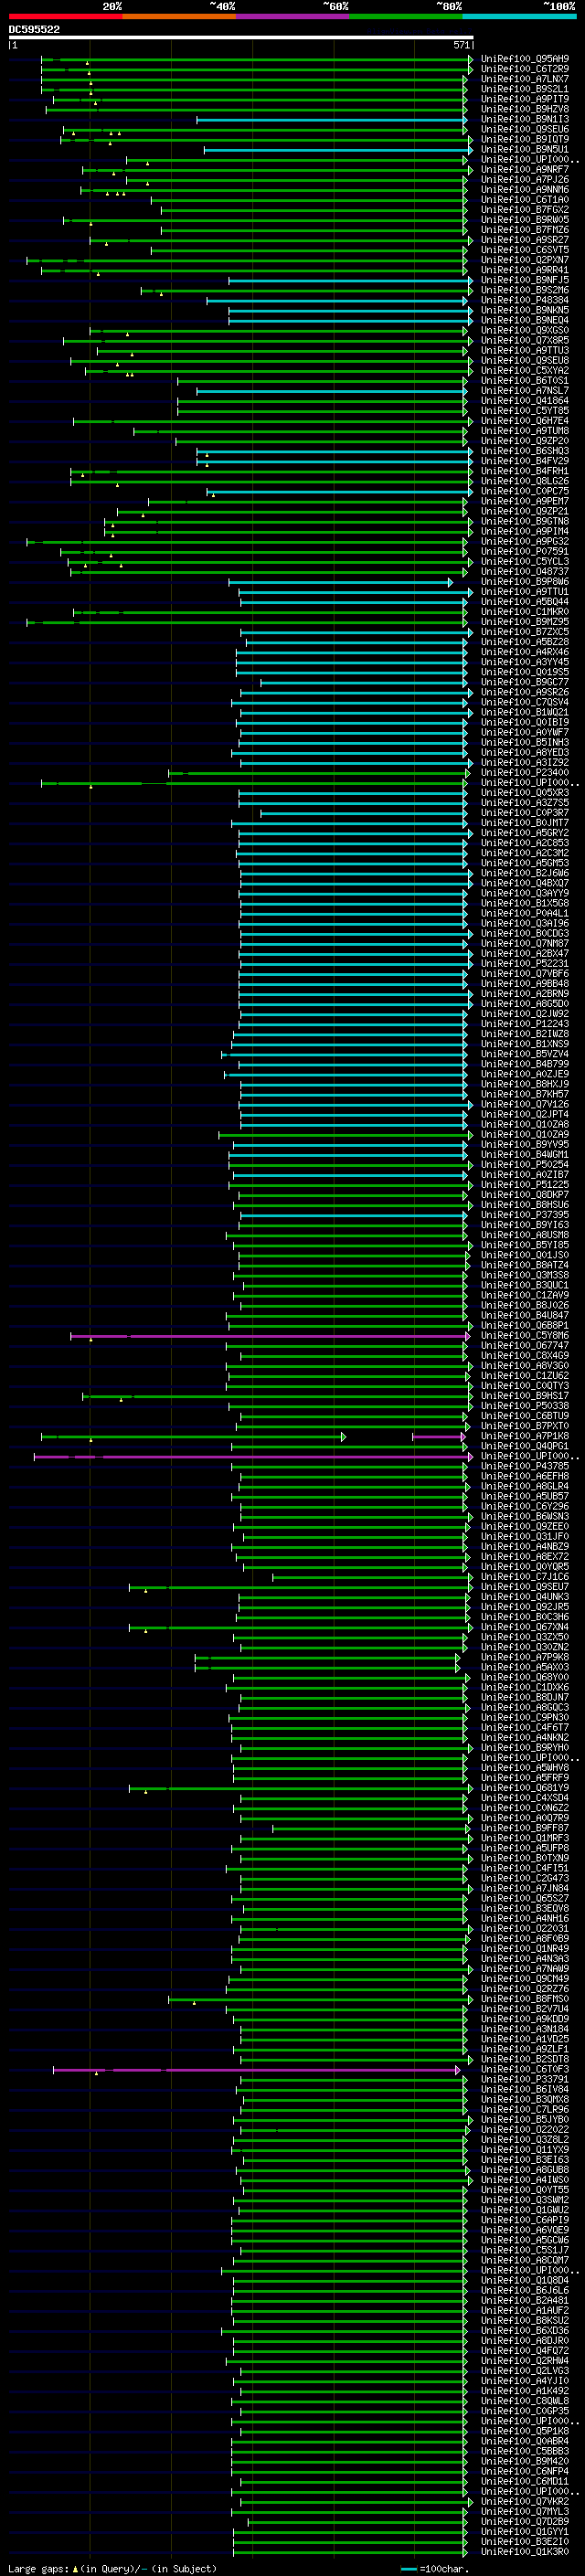This screenshot has height=2576, width=585.
Task: Select label UniRef100_A9TTU3
Action: pos(524,351)
